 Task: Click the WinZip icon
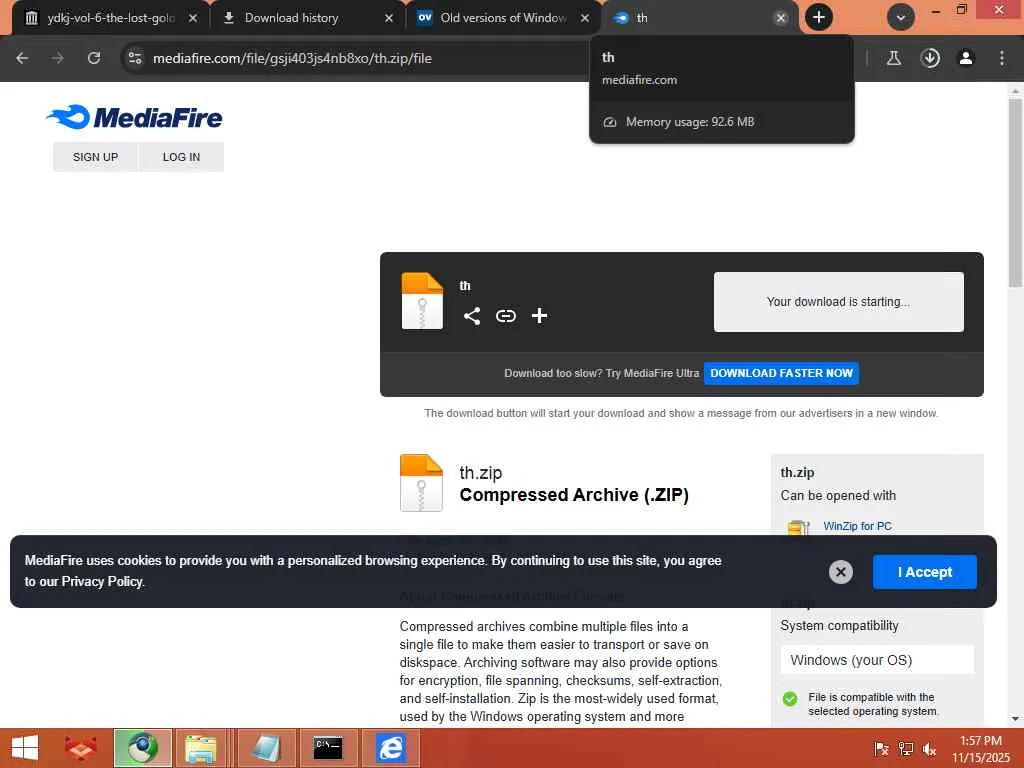[798, 528]
